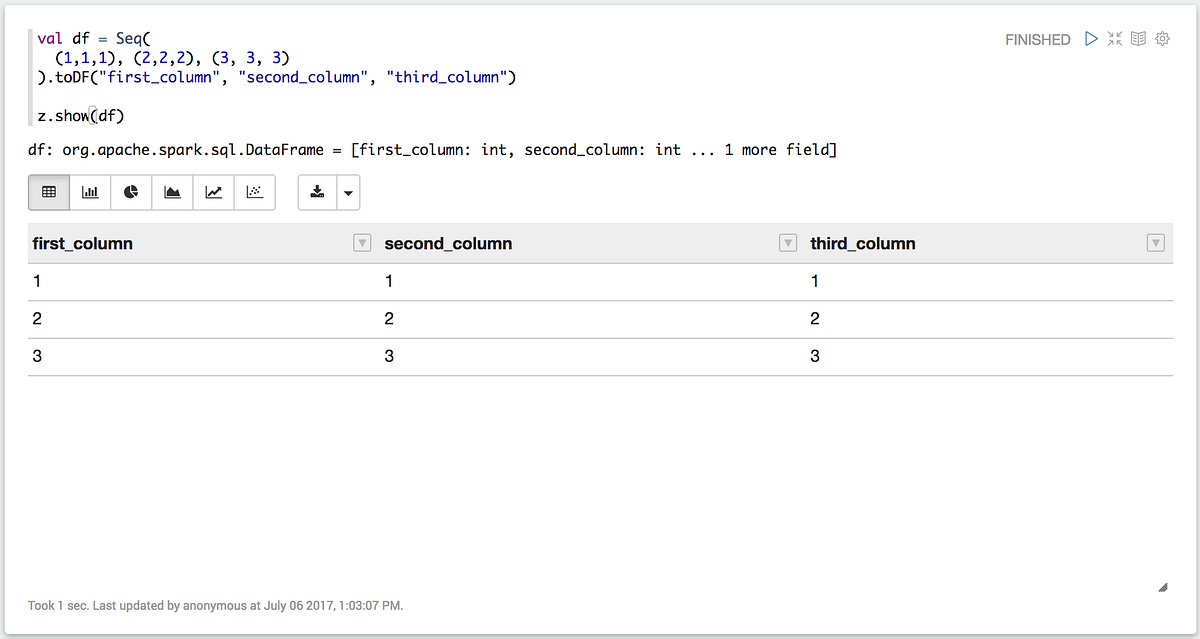Select the second_column header

pyautogui.click(x=448, y=243)
